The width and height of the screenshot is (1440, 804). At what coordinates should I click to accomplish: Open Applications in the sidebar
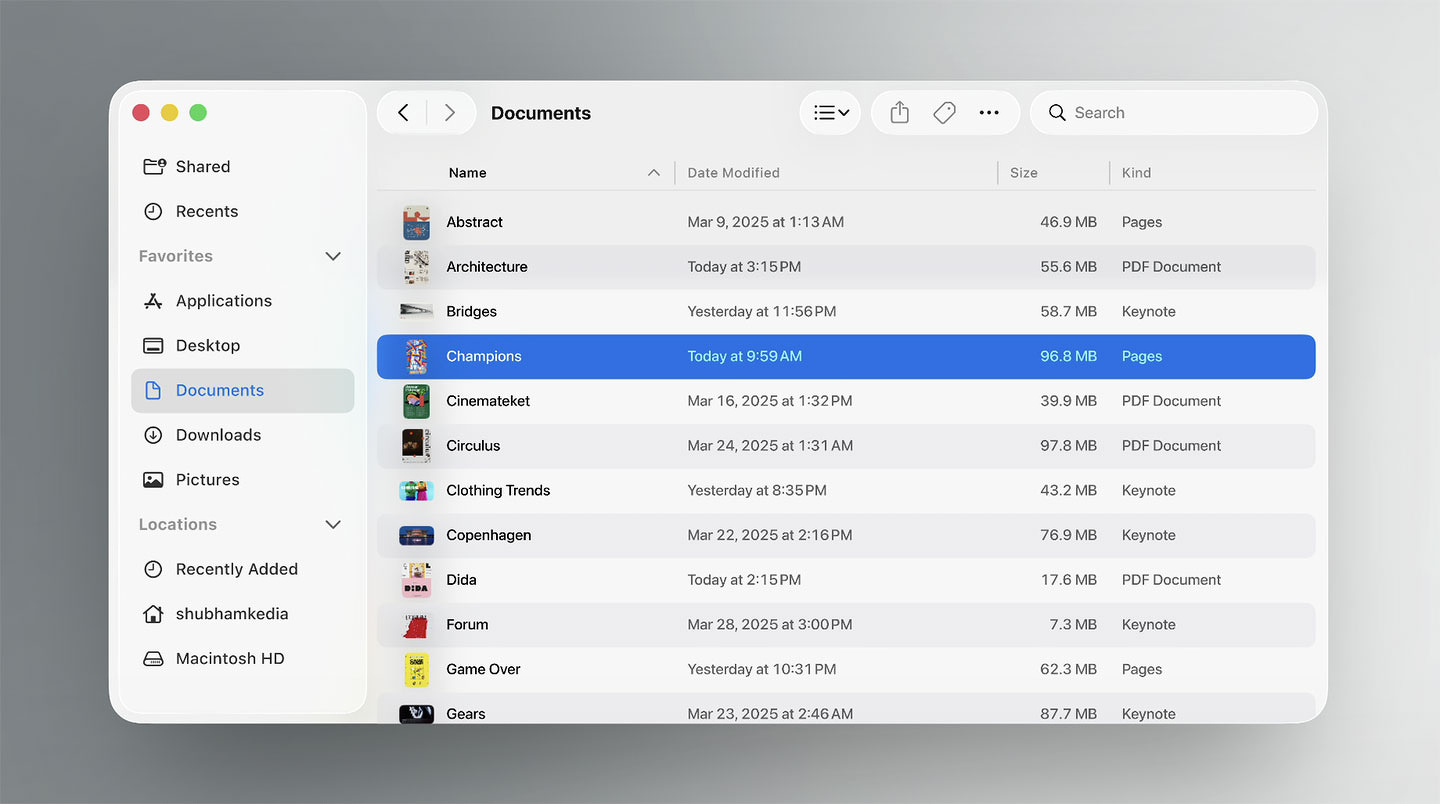tap(243, 301)
